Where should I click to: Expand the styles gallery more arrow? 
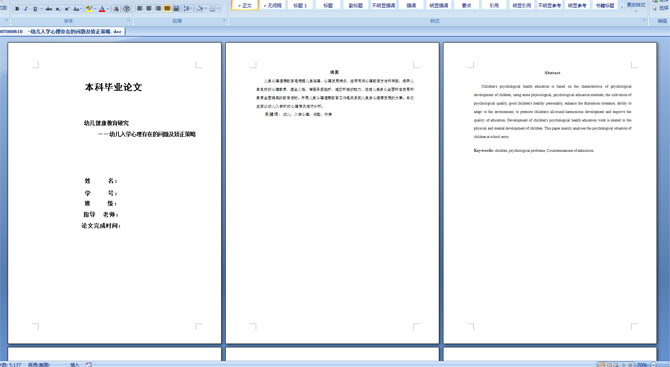pyautogui.click(x=621, y=8)
